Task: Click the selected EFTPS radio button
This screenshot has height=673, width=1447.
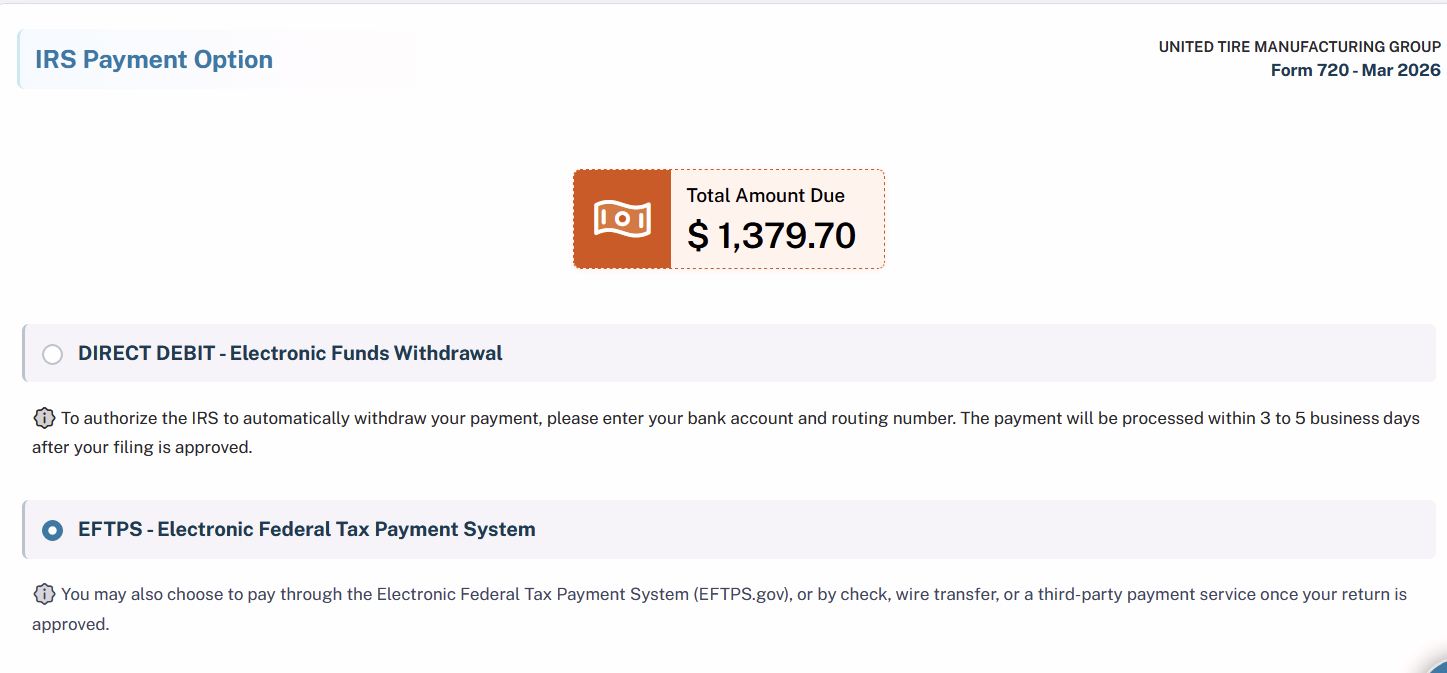Action: (53, 530)
